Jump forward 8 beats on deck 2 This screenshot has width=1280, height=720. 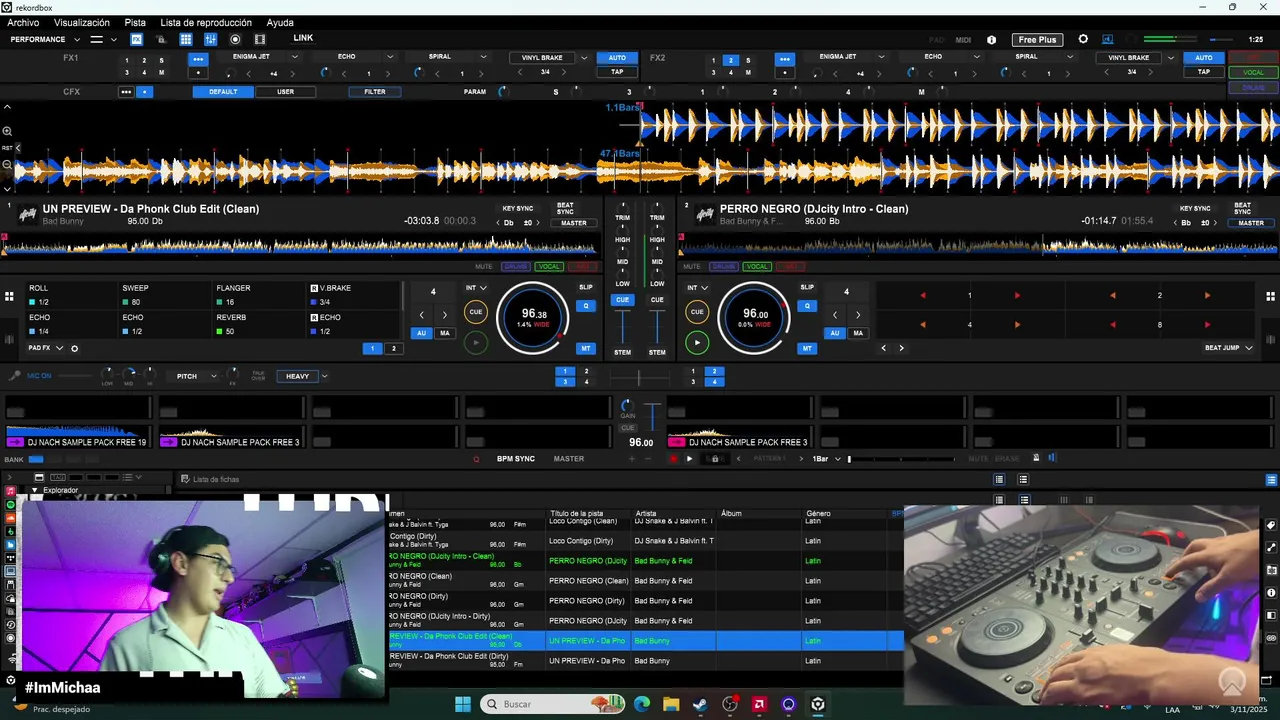click(x=1207, y=325)
